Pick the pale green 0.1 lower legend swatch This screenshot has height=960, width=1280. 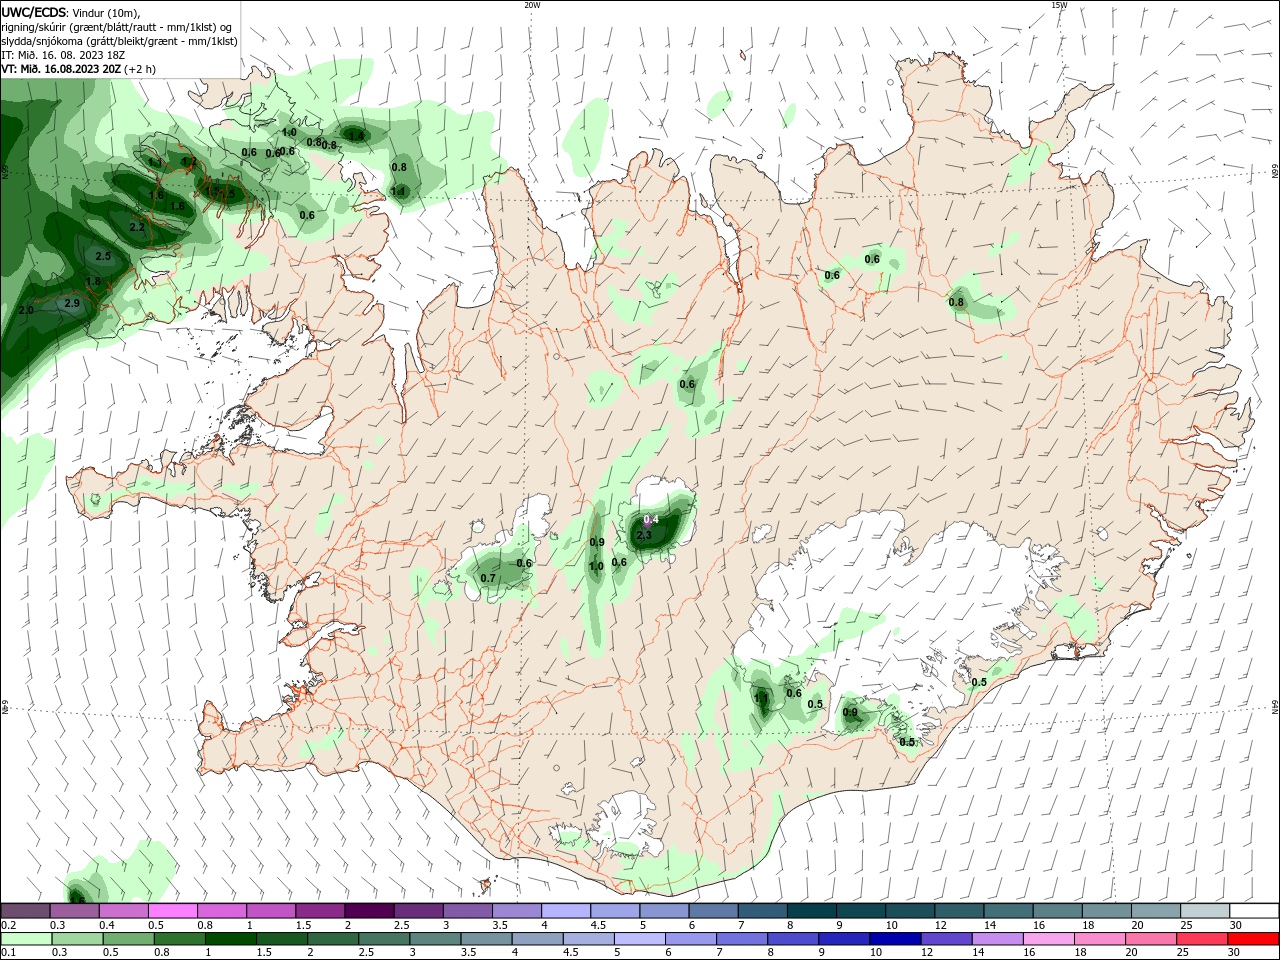(x=27, y=939)
